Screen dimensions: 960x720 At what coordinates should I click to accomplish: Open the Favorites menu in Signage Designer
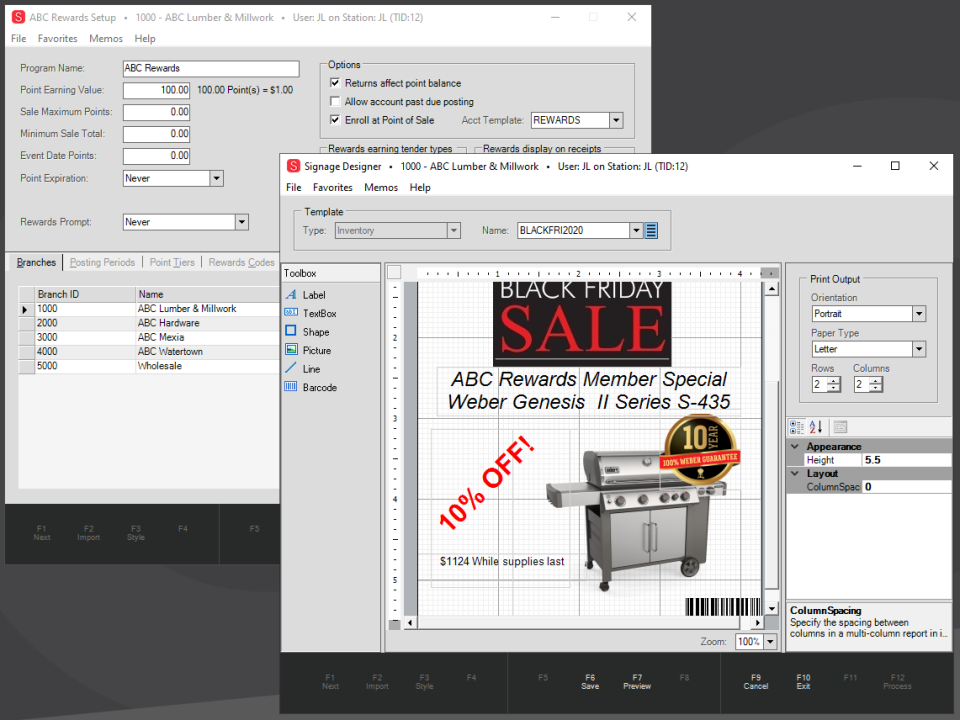[332, 187]
